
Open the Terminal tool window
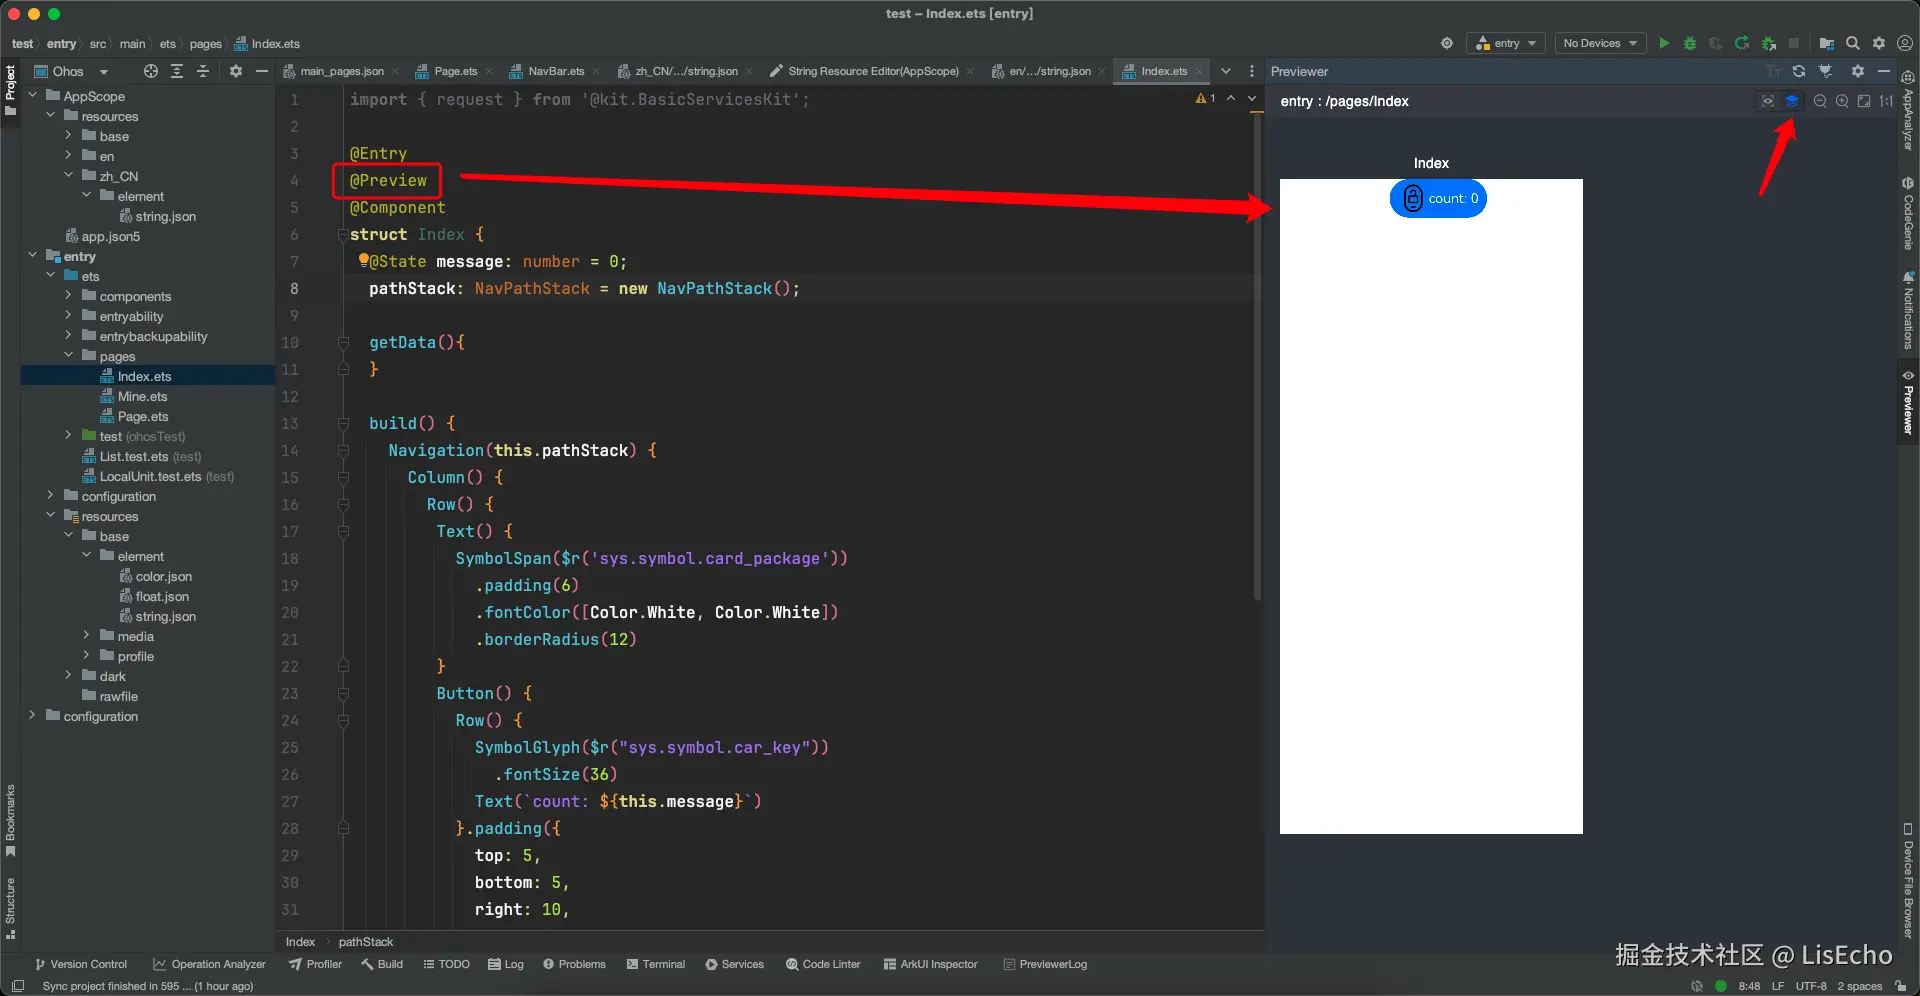(656, 964)
